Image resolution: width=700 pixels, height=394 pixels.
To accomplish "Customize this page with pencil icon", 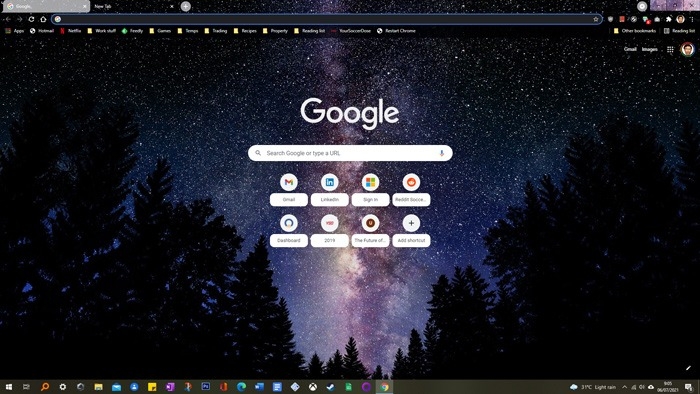I will (688, 368).
